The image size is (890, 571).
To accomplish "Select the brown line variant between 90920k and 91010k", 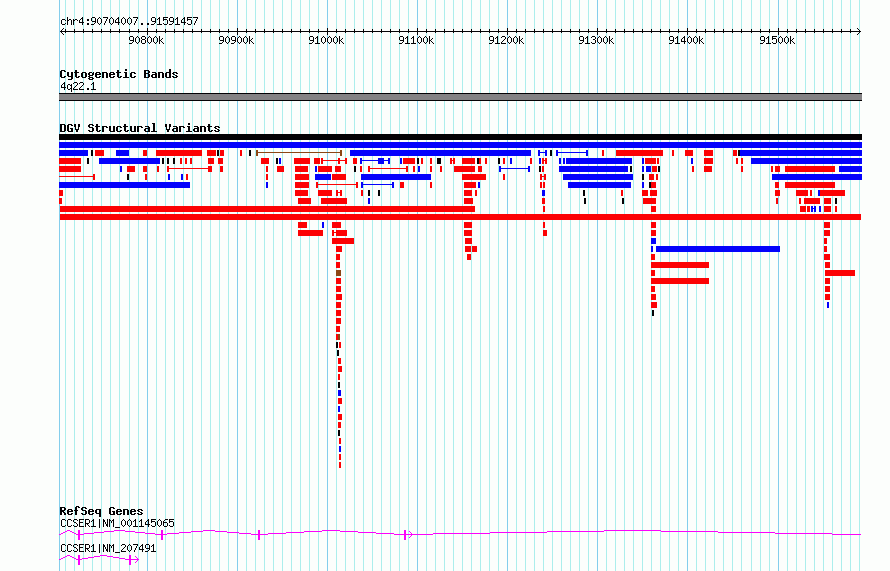I will point(299,153).
